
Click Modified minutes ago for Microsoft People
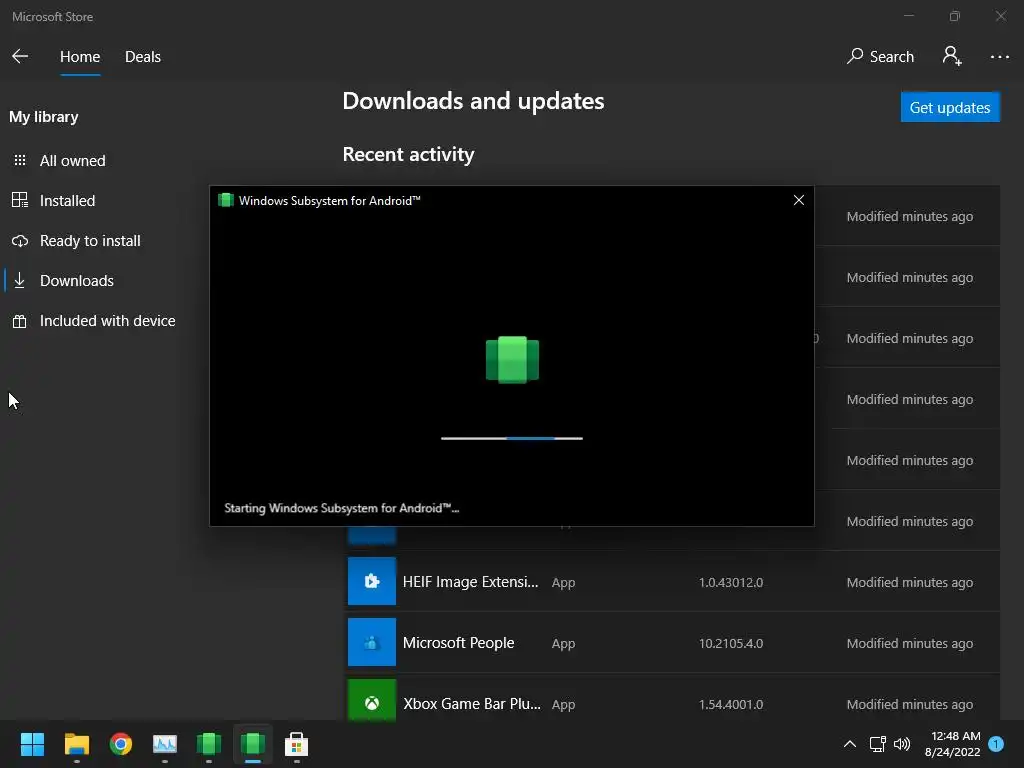tap(910, 643)
